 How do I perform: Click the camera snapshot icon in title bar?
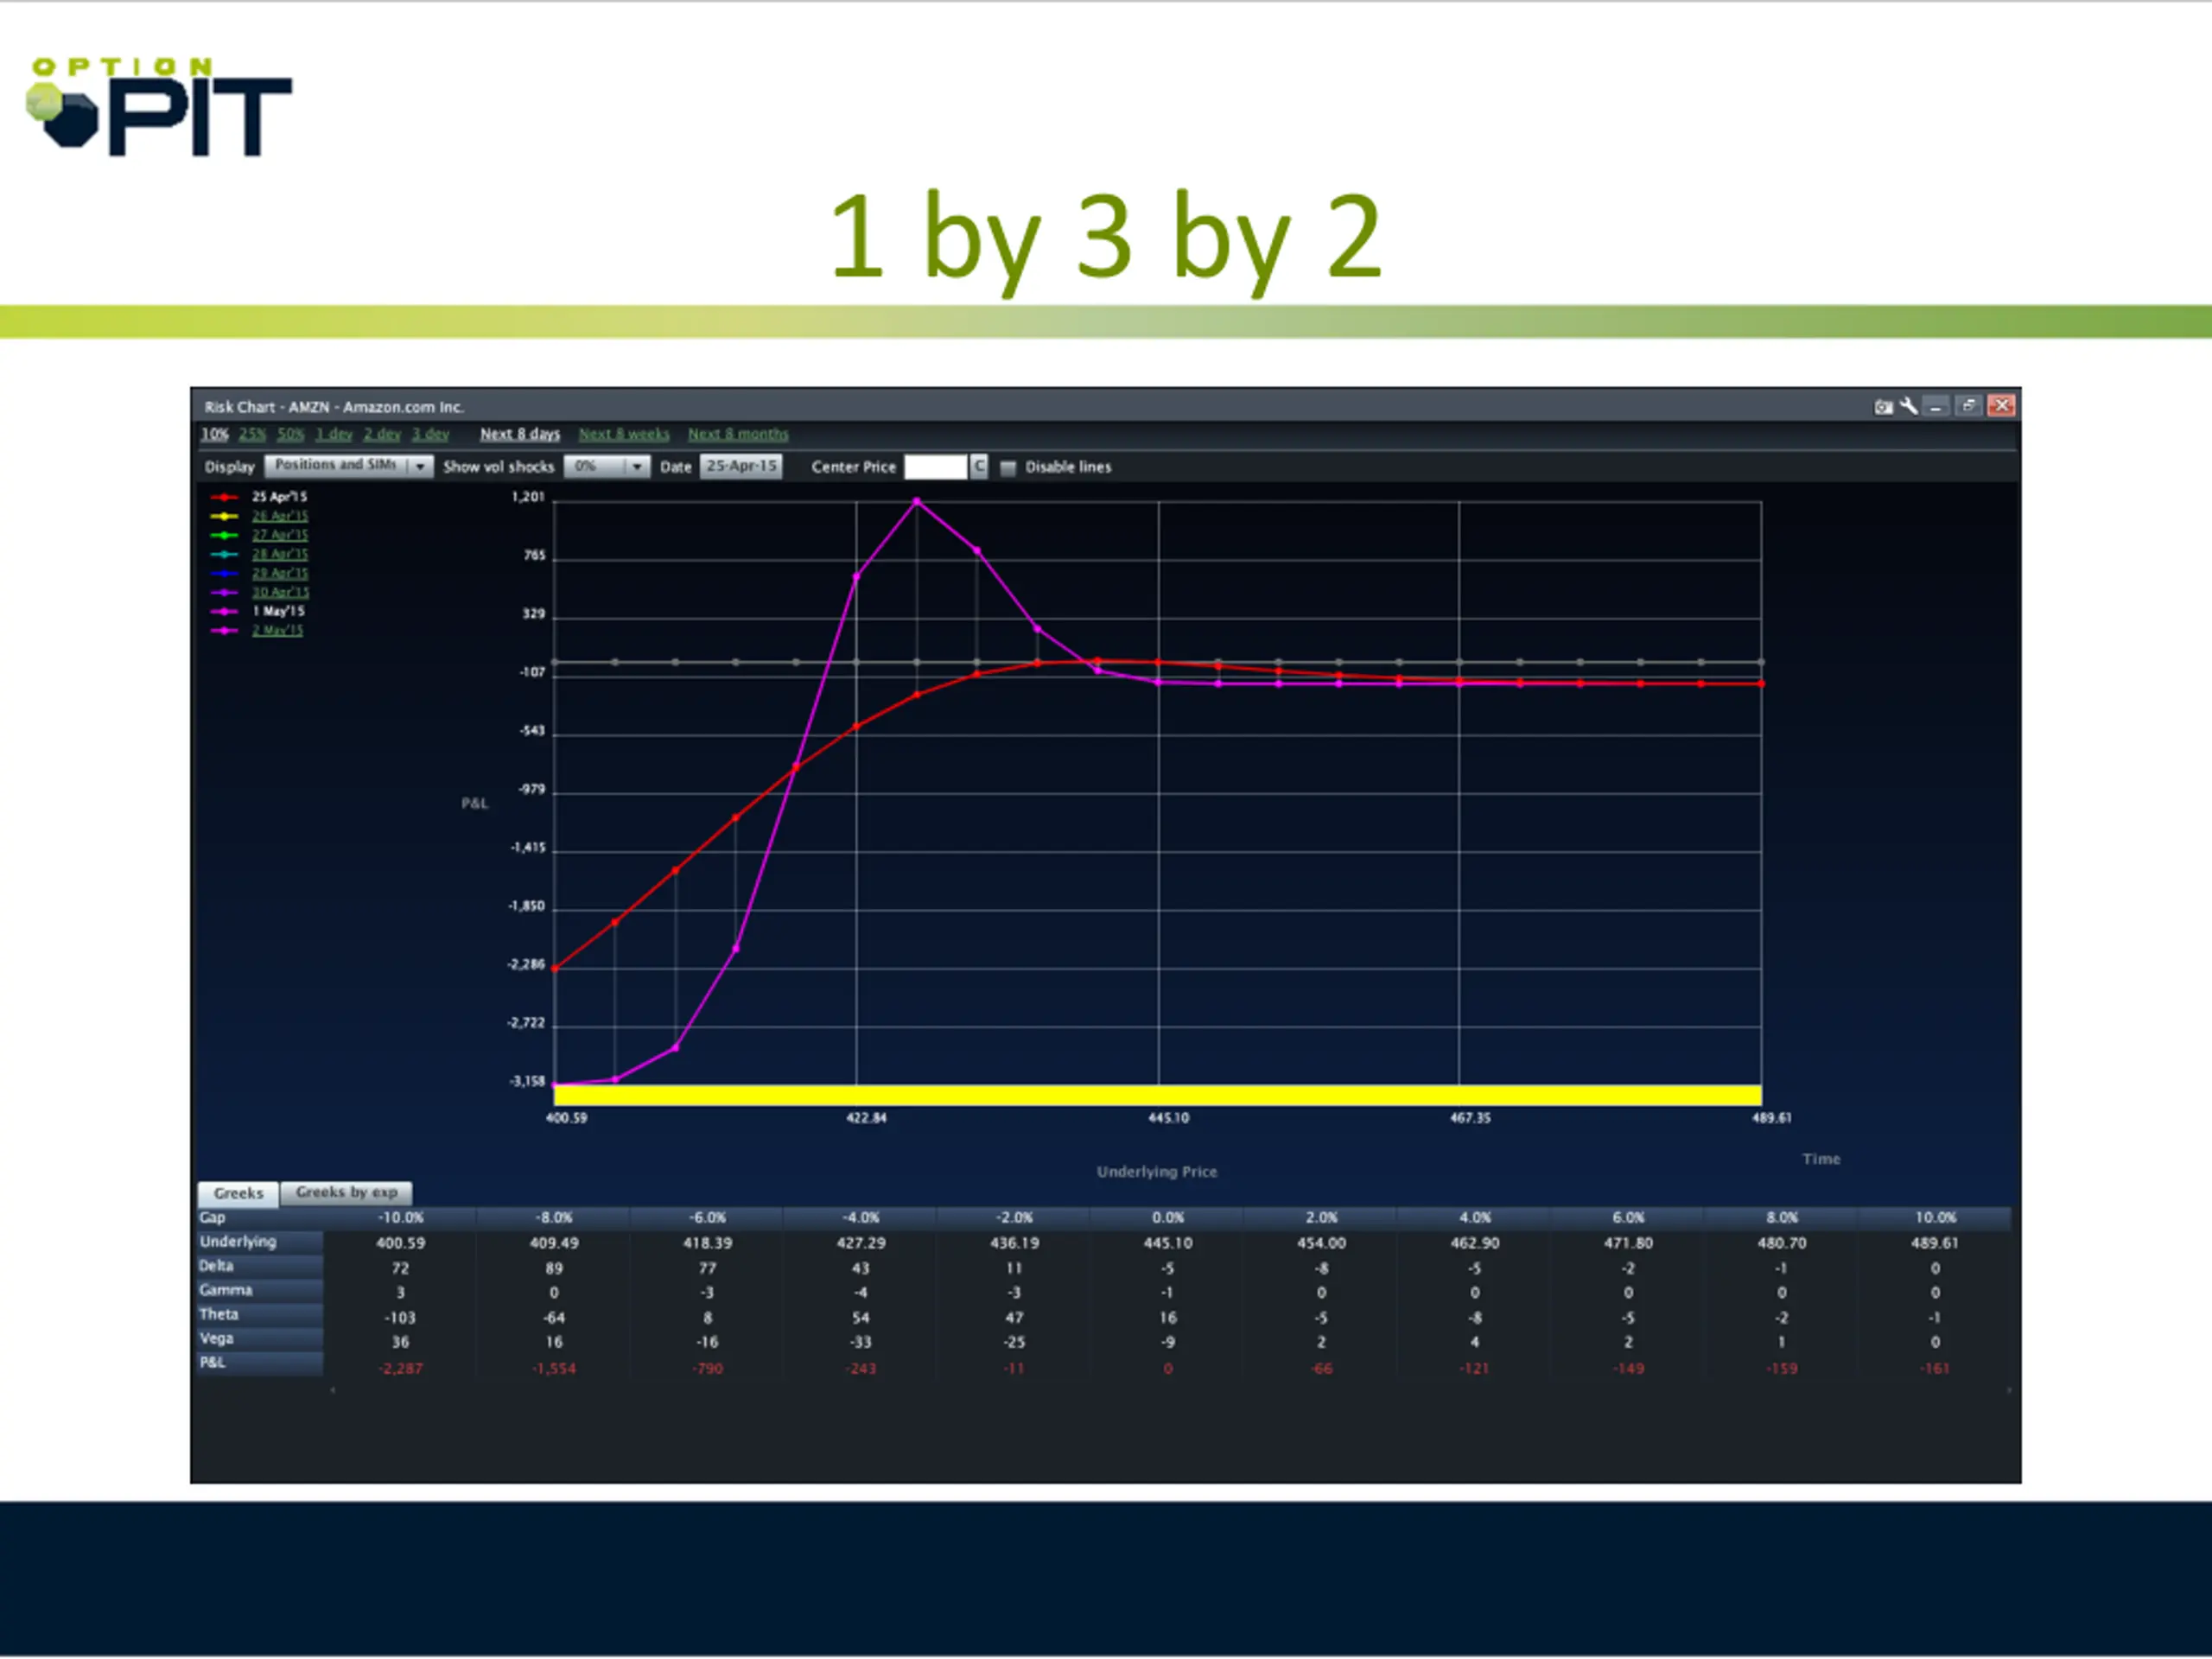pos(1883,407)
